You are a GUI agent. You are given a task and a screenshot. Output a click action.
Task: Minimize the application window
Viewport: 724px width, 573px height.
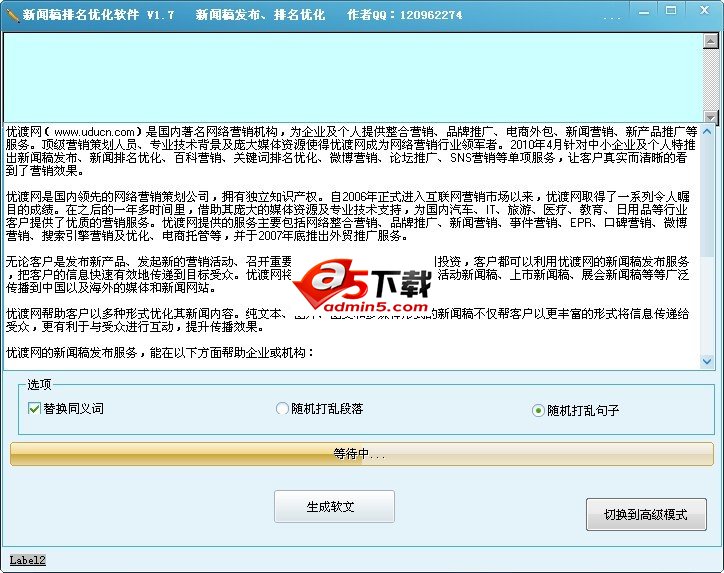(x=644, y=12)
